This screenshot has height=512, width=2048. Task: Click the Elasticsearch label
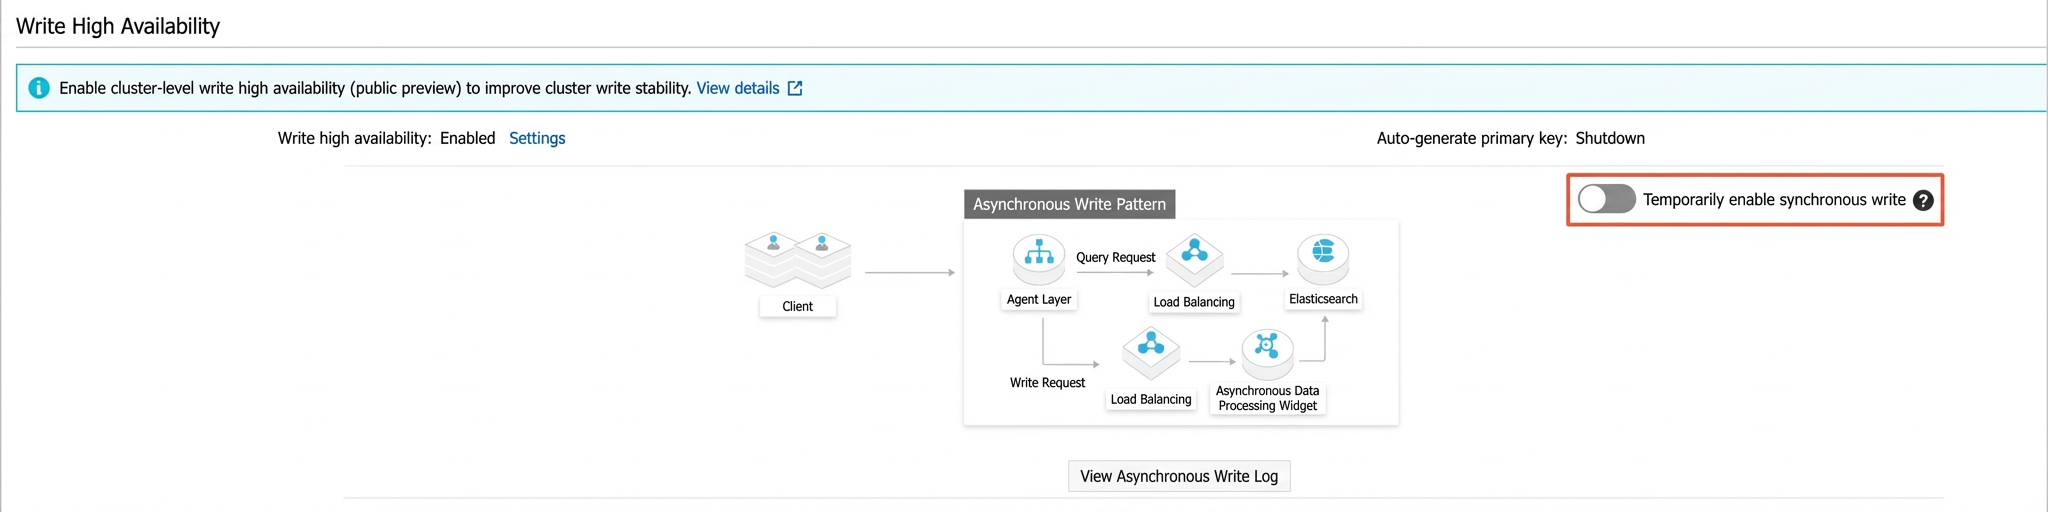click(x=1323, y=299)
